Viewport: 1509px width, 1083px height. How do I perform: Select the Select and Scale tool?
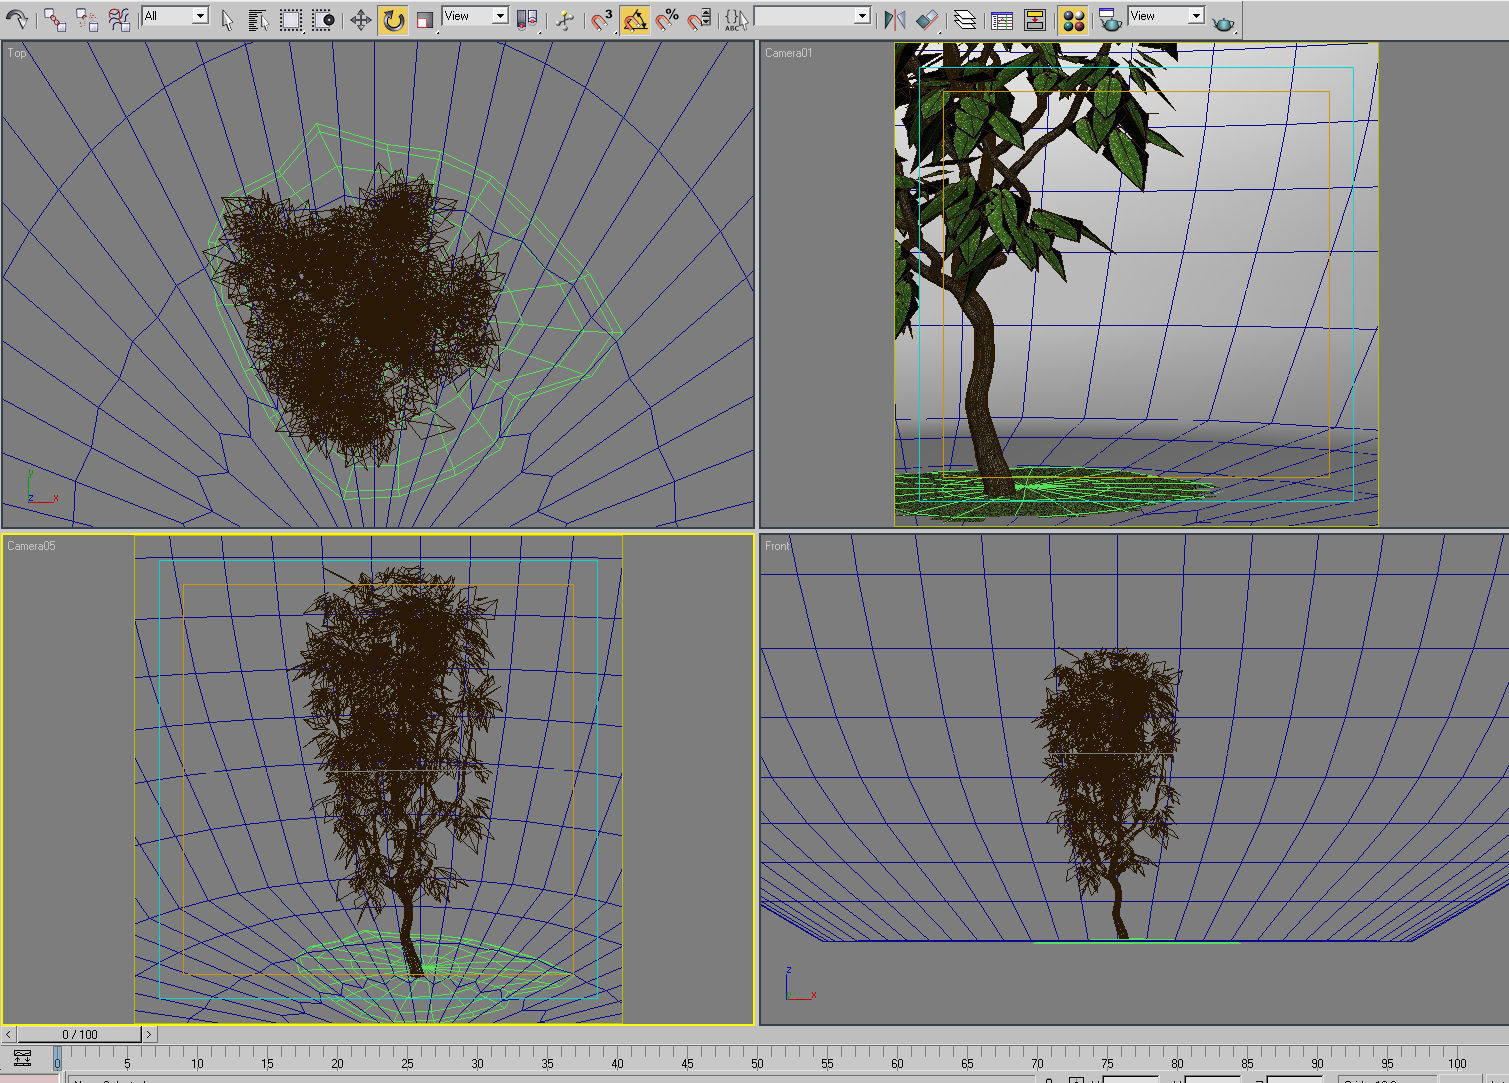(425, 20)
